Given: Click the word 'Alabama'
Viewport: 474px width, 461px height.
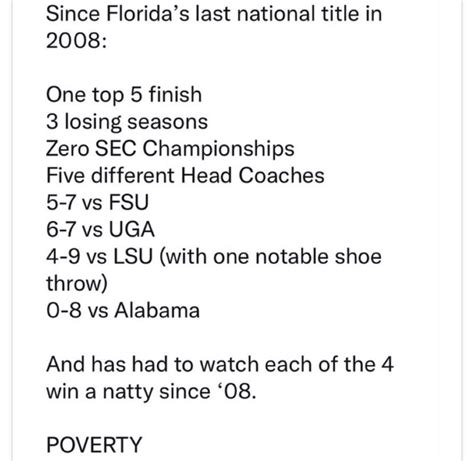Looking at the screenshot, I should point(157,310).
